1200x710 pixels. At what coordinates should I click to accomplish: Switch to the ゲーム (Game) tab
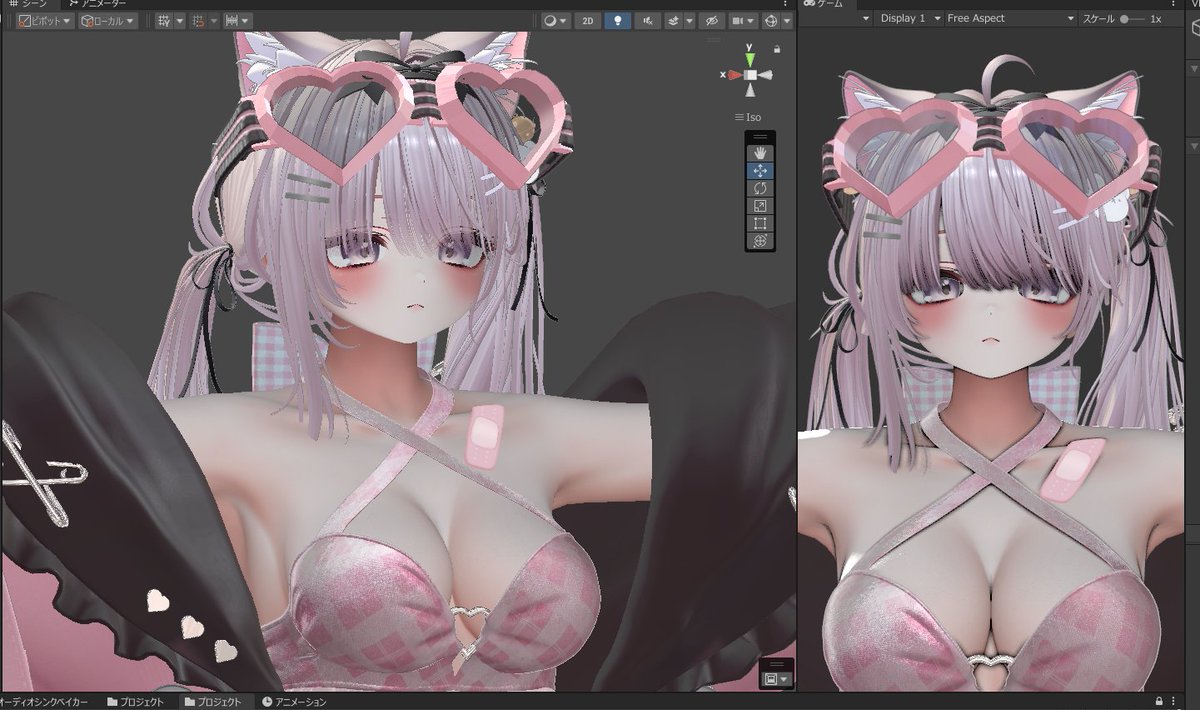[x=825, y=4]
